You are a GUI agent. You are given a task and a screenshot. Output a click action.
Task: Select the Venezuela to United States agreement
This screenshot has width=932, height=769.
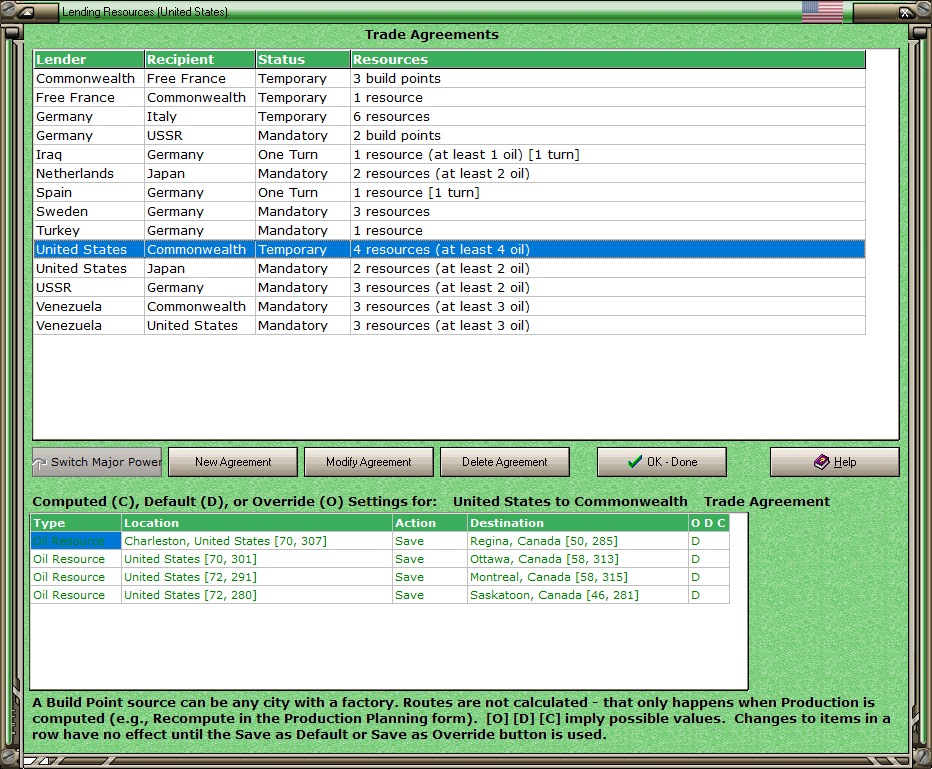(x=449, y=326)
